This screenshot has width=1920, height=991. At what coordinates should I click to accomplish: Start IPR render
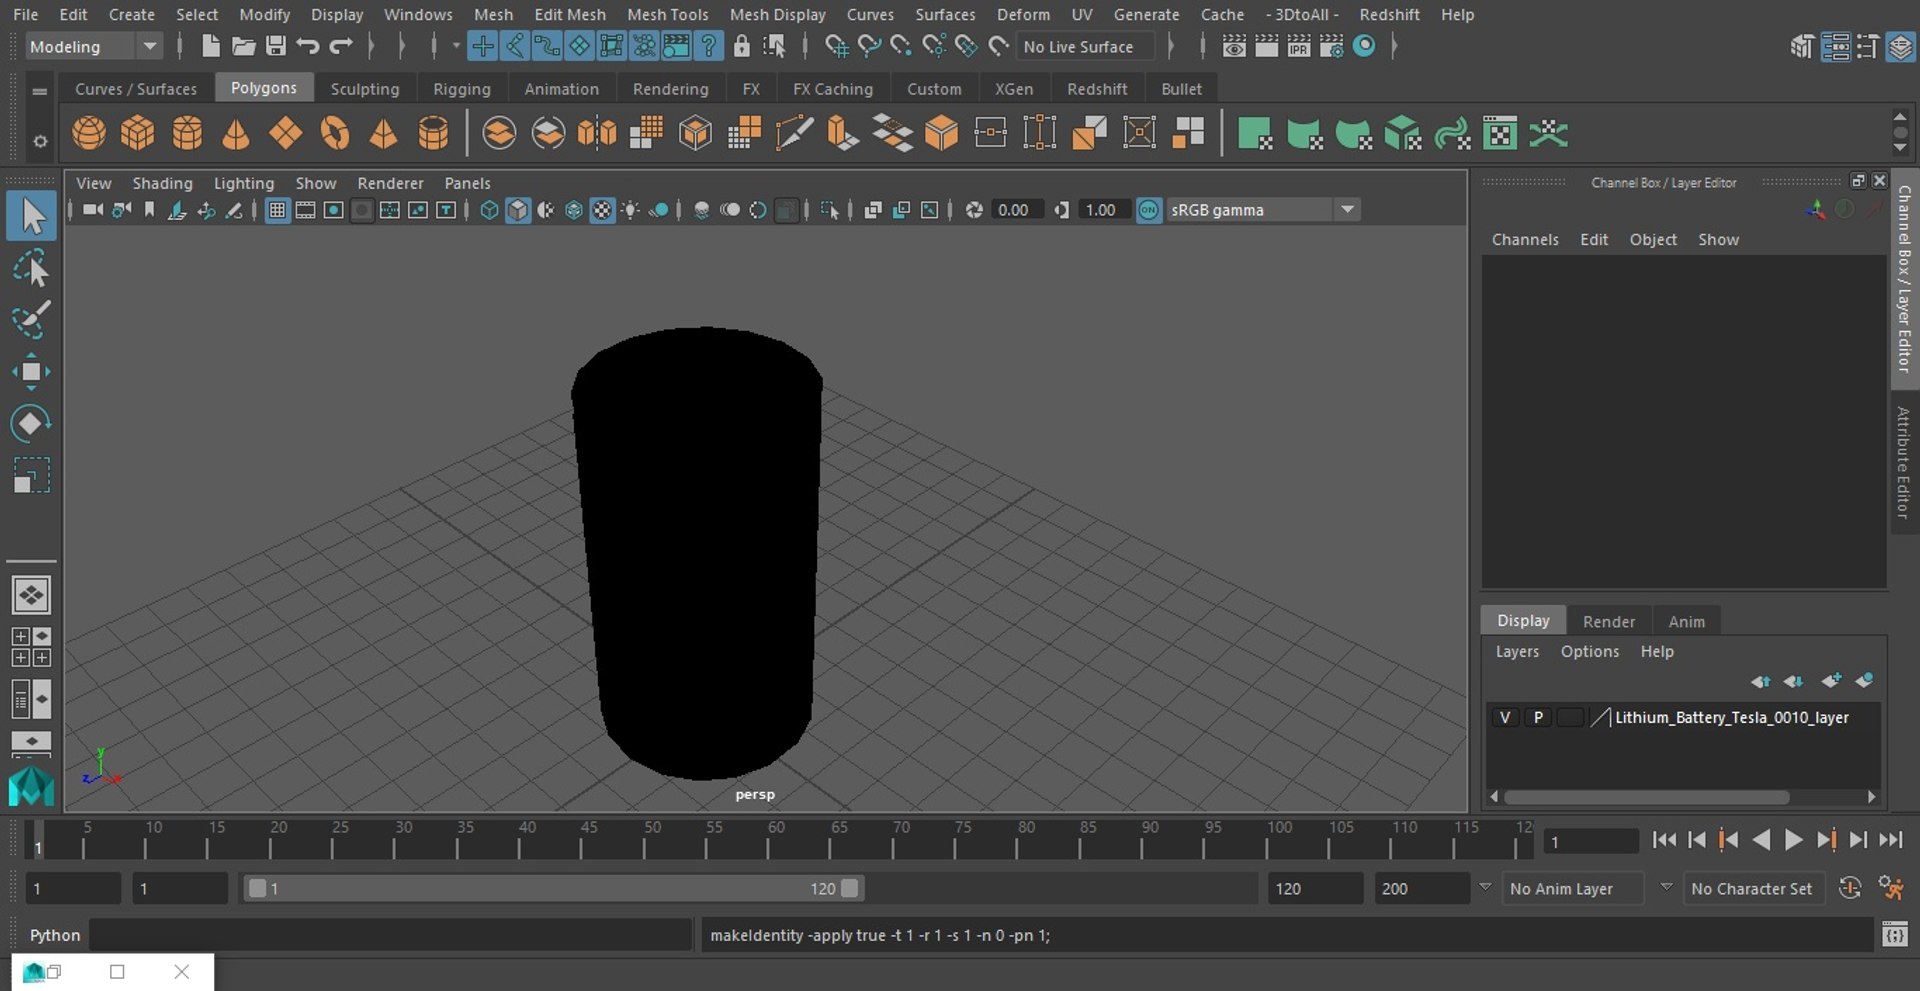click(1299, 46)
